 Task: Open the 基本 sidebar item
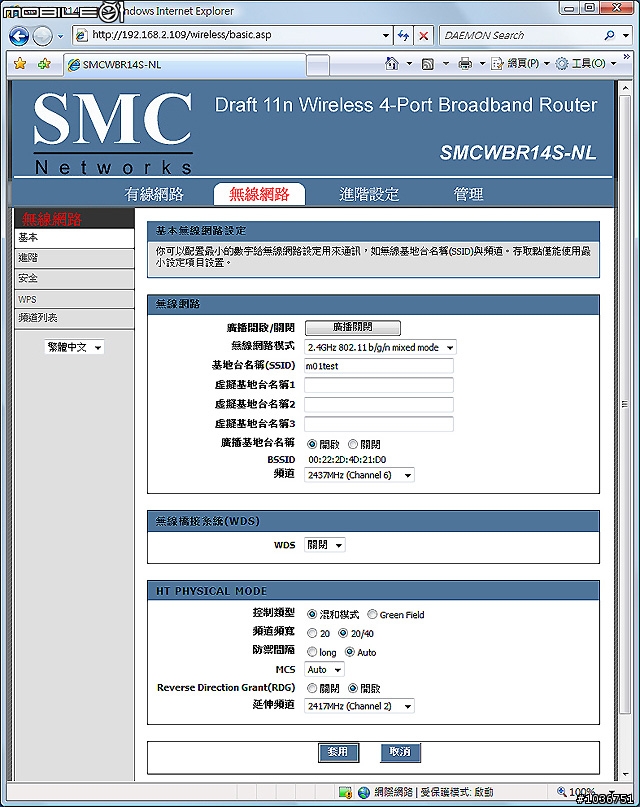(75, 238)
